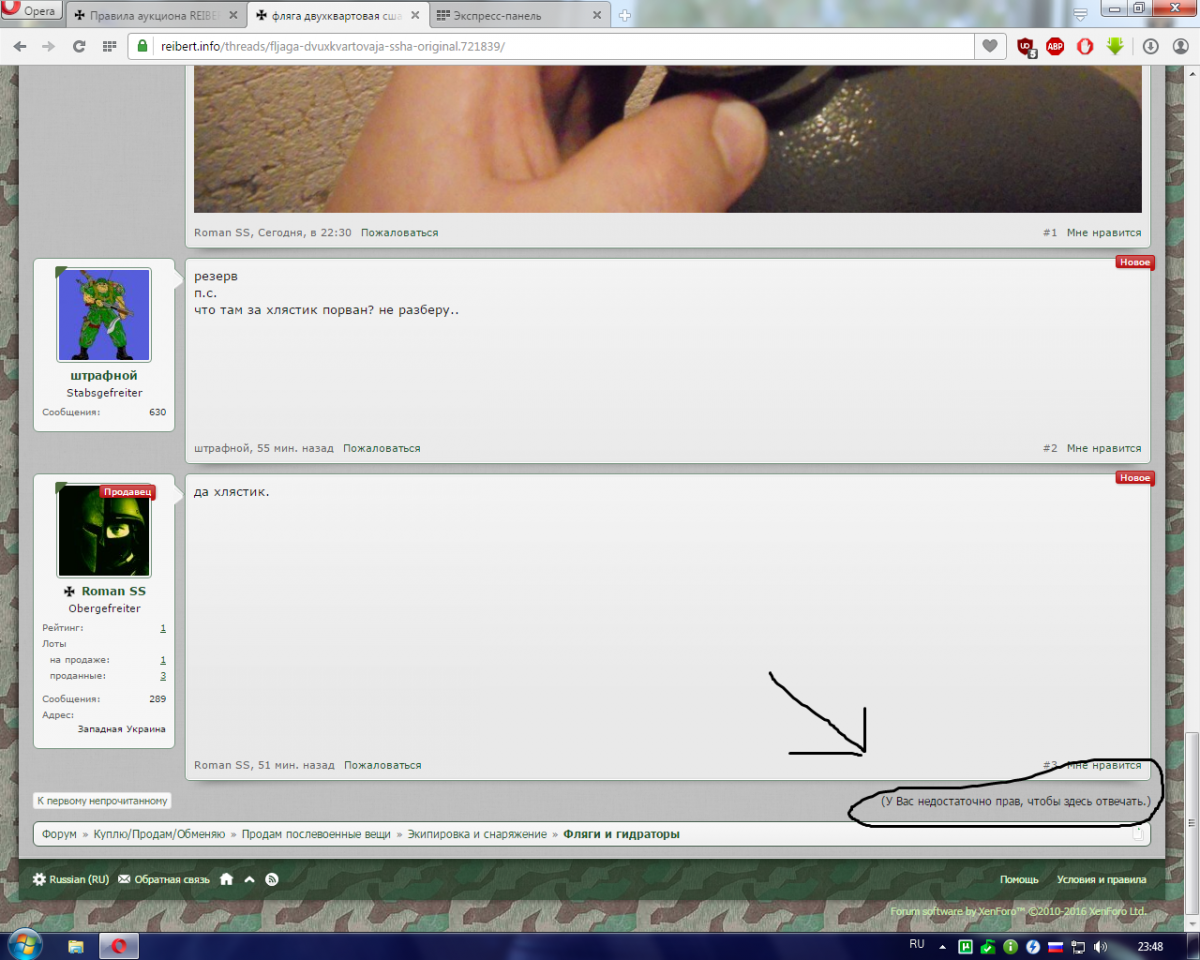The width and height of the screenshot is (1200, 960).
Task: Open Roman SS rating value 1
Action: (163, 628)
